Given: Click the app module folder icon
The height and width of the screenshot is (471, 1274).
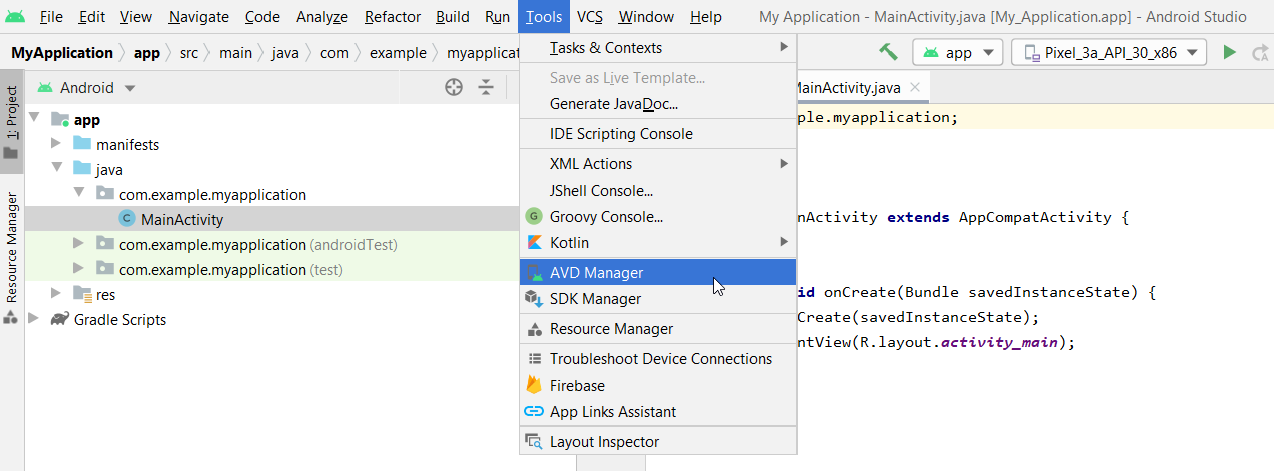Looking at the screenshot, I should coord(60,120).
